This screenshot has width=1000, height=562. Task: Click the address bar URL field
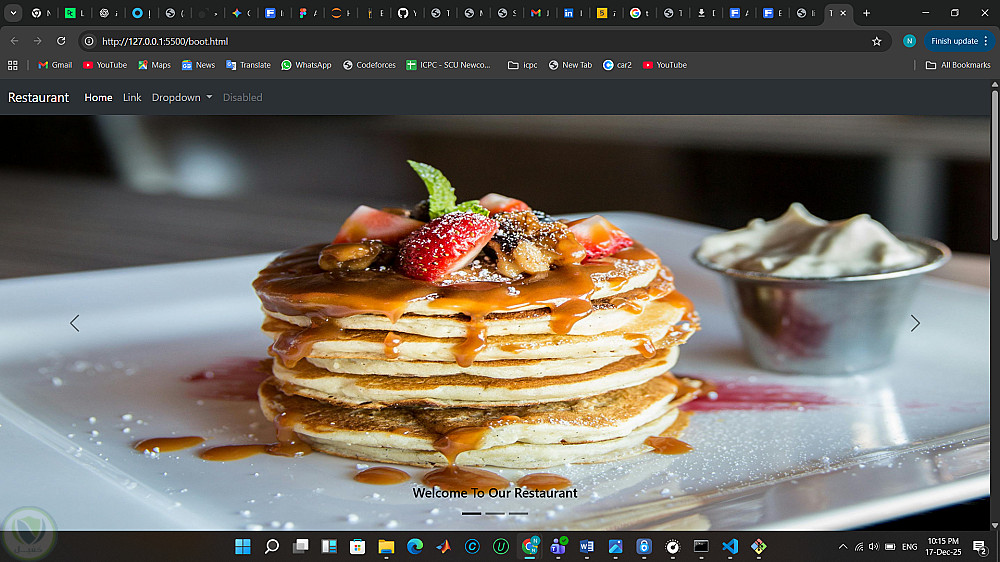pyautogui.click(x=478, y=41)
